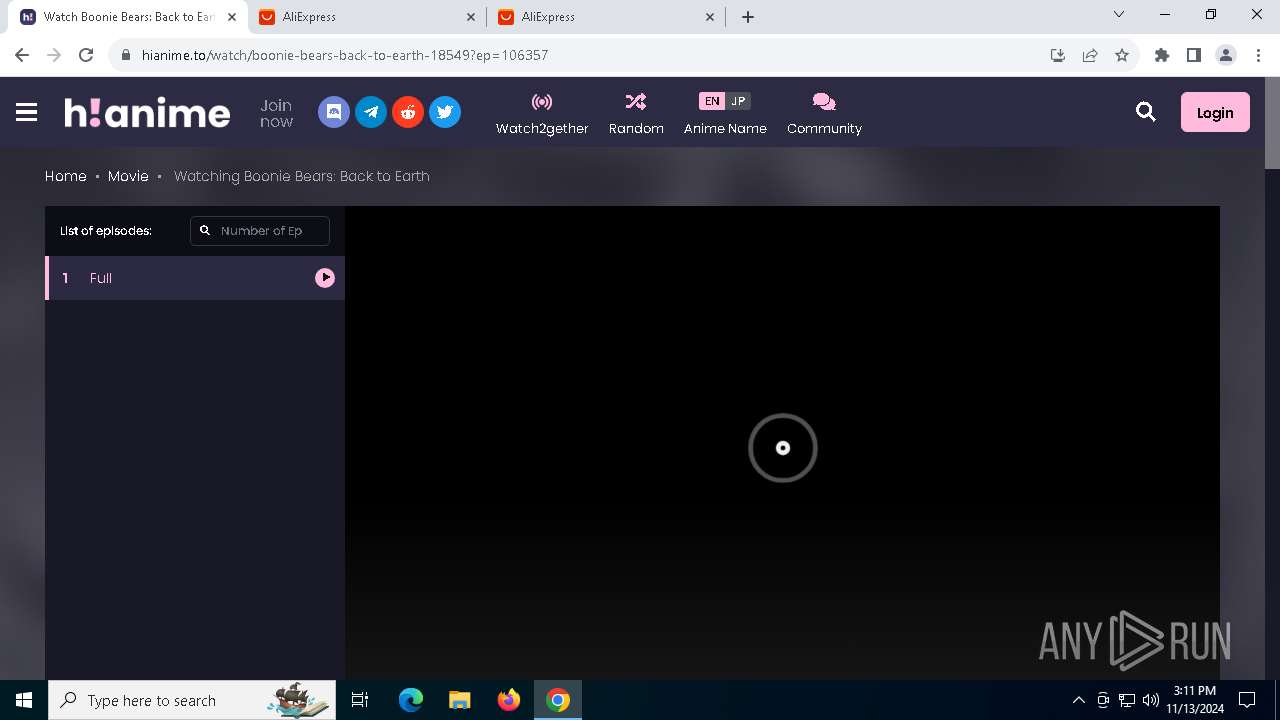Click the Login button

pyautogui.click(x=1215, y=112)
